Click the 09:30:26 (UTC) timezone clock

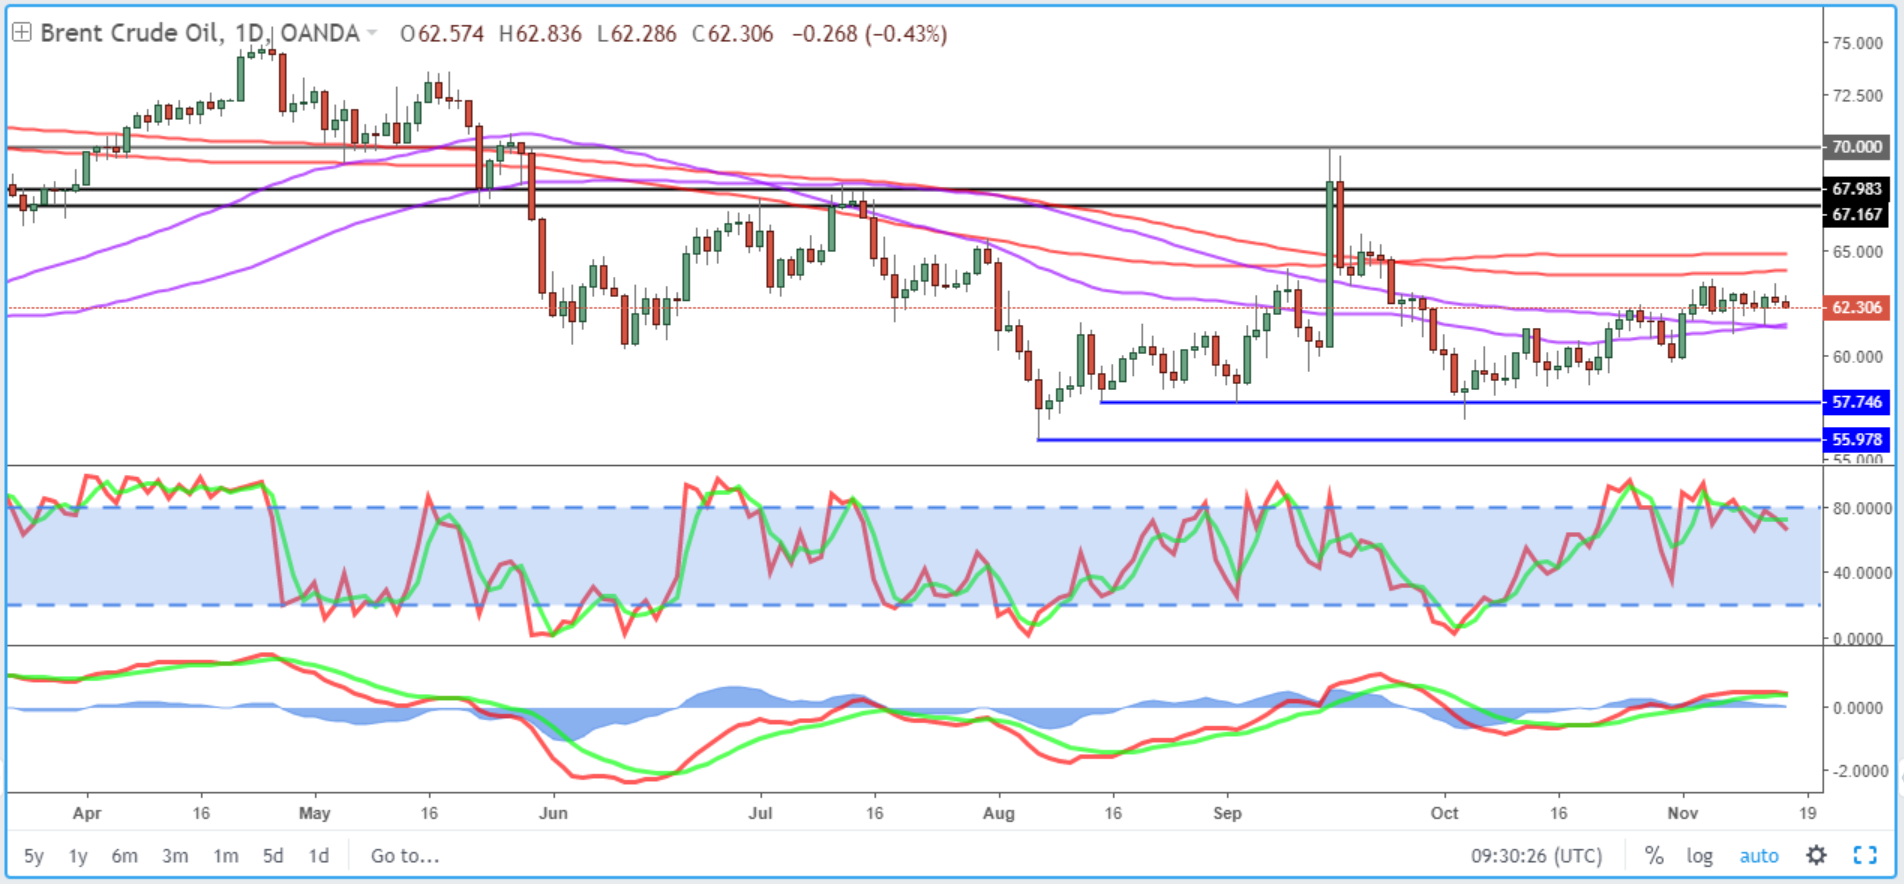tap(1536, 856)
